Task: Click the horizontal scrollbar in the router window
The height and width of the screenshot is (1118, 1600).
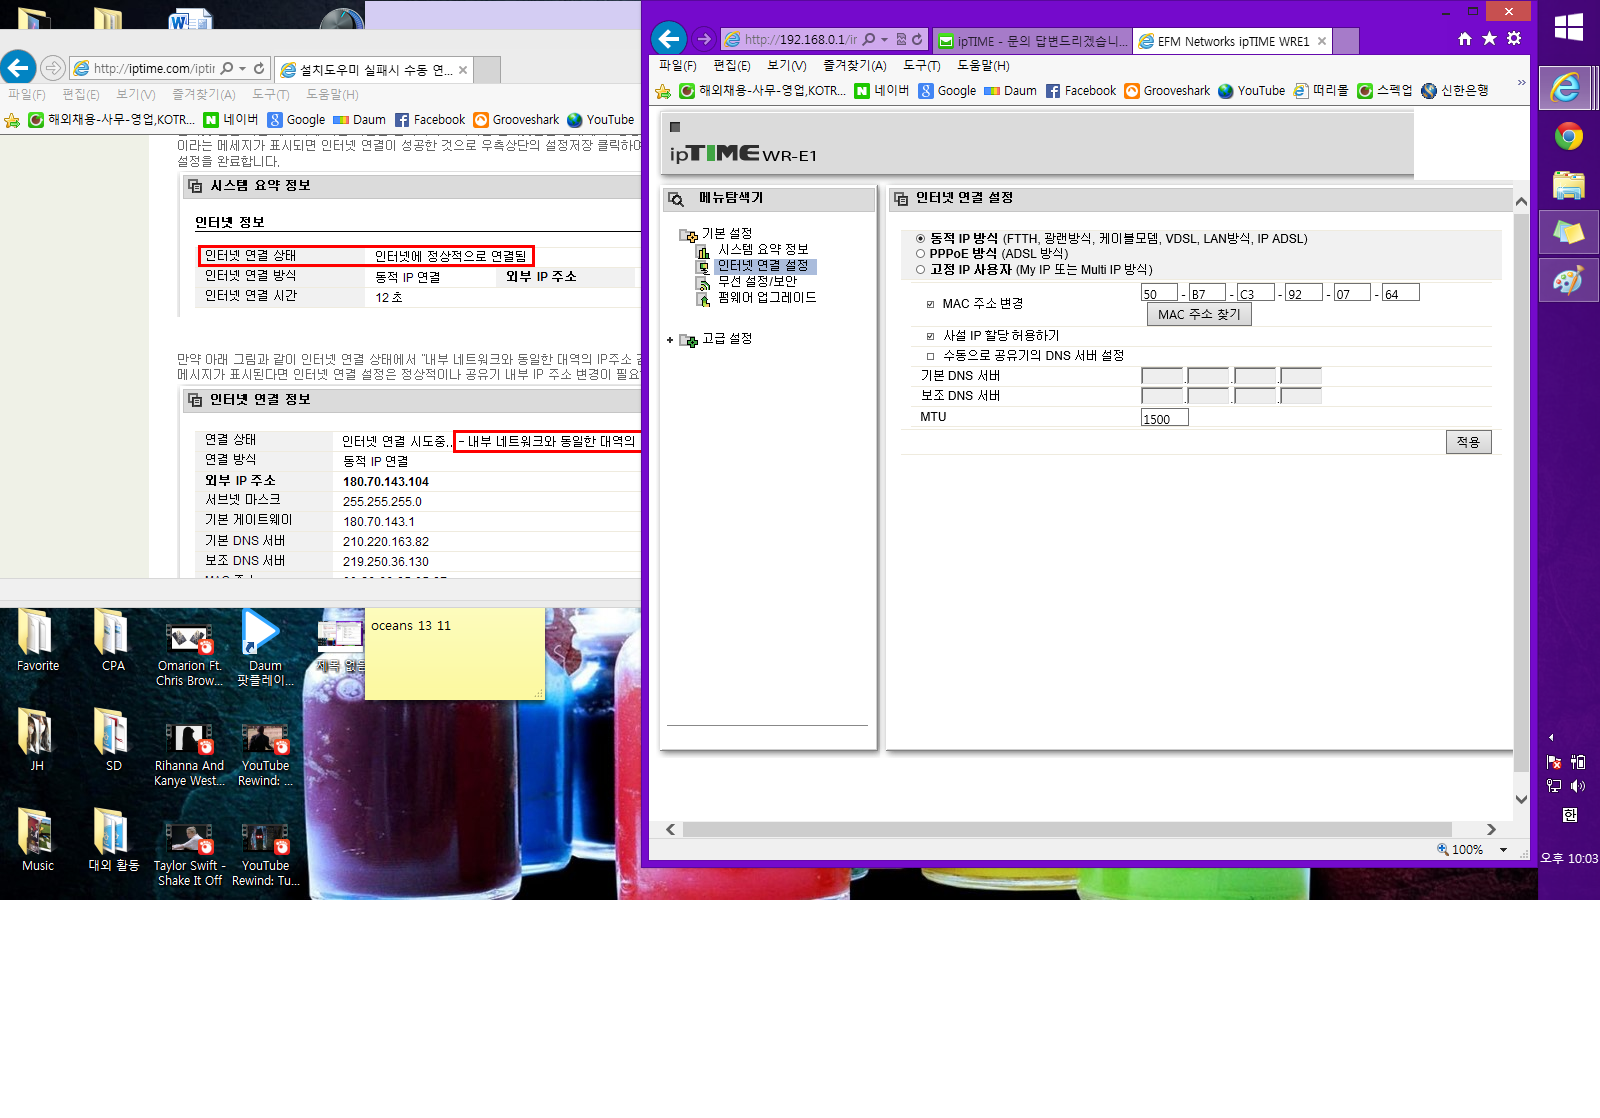Action: pos(1066,829)
